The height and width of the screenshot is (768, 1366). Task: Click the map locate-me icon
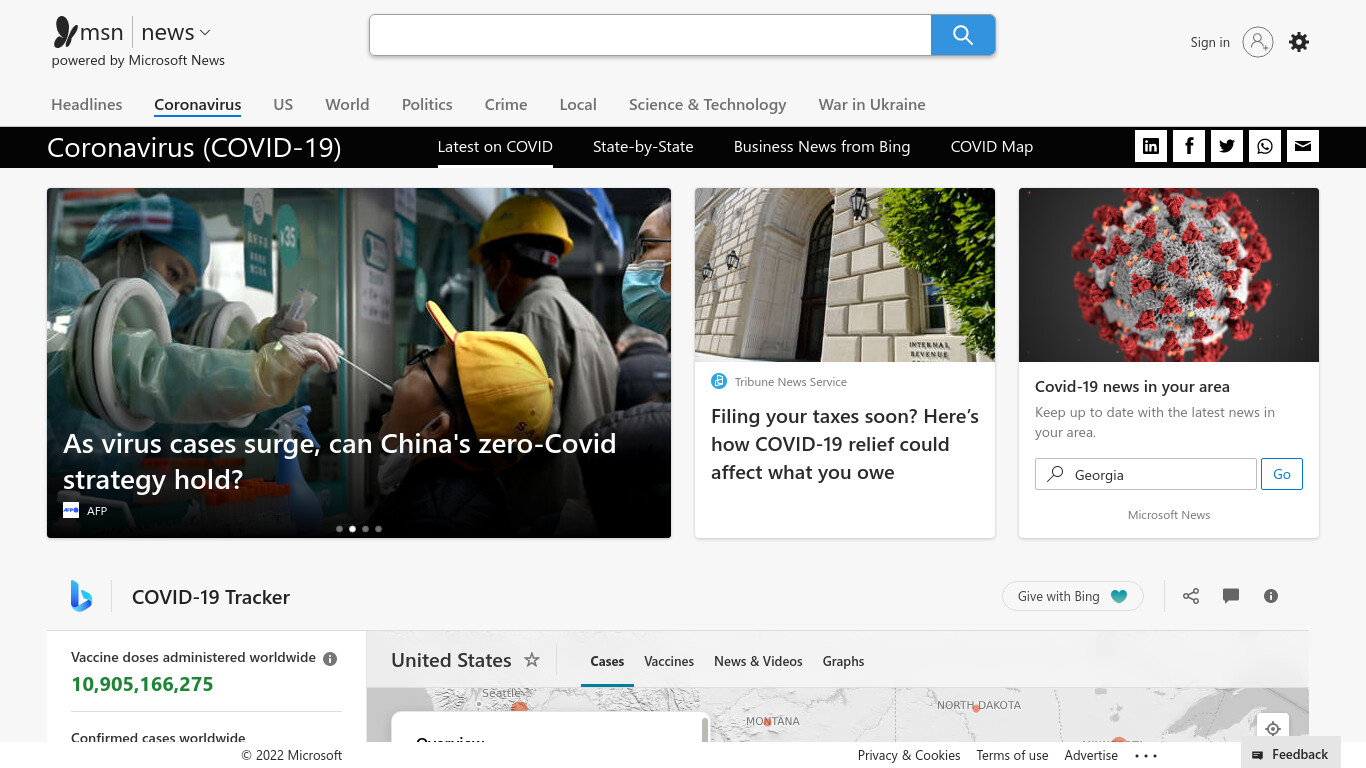(1273, 728)
